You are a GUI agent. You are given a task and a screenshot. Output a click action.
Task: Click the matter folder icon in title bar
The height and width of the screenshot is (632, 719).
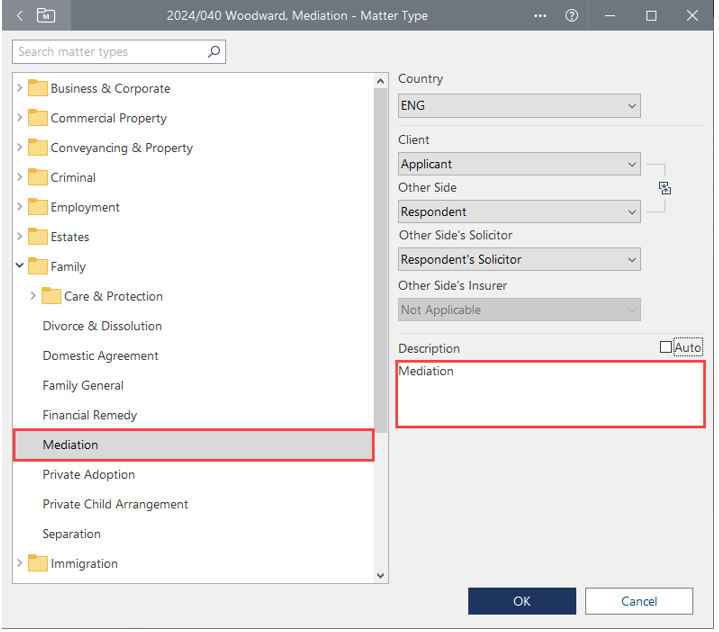click(46, 16)
